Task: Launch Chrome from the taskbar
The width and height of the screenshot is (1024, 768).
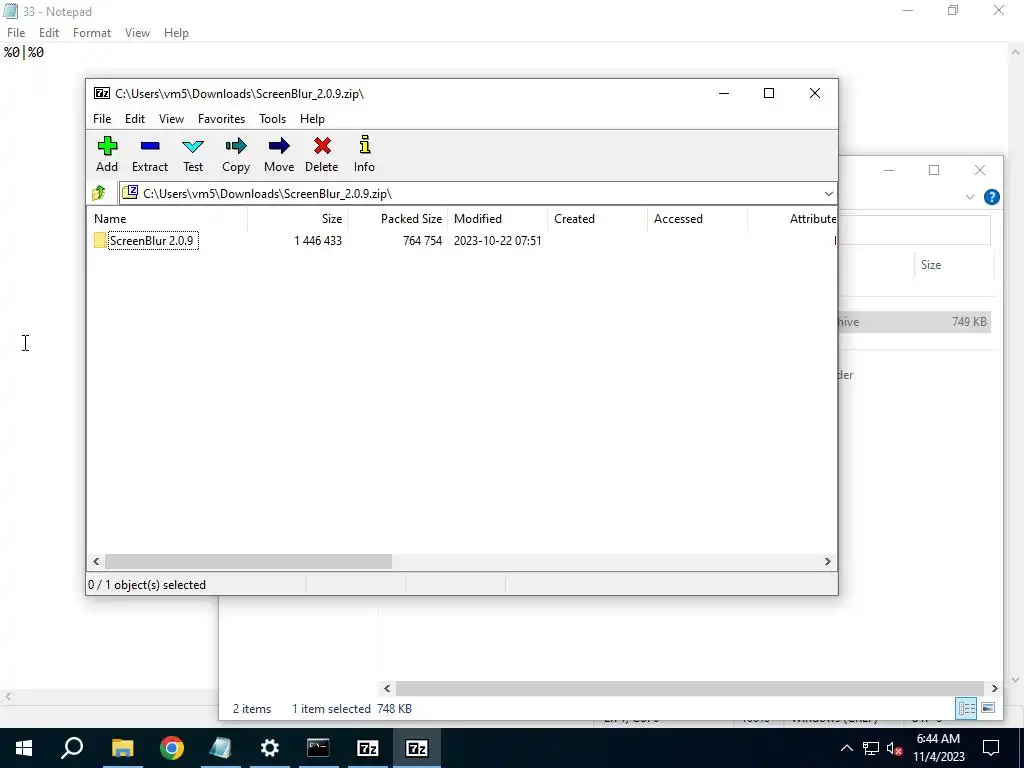Action: tap(172, 748)
